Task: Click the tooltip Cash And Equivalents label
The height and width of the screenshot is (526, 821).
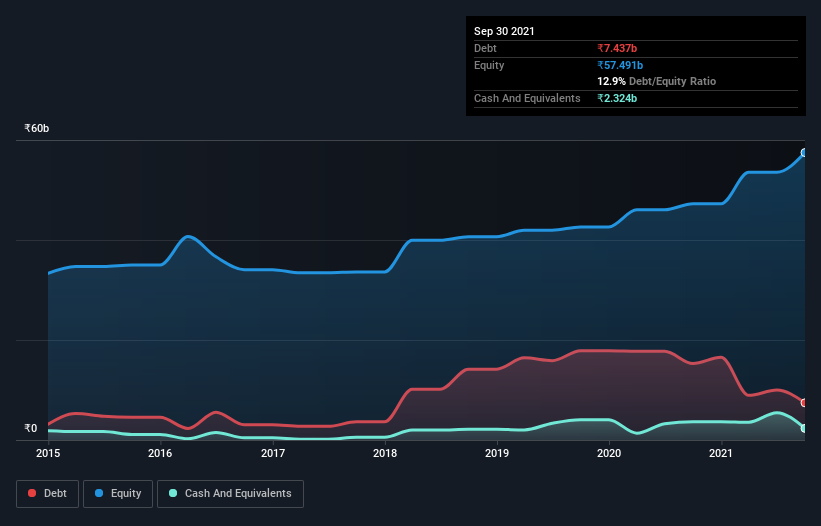Action: [x=527, y=98]
